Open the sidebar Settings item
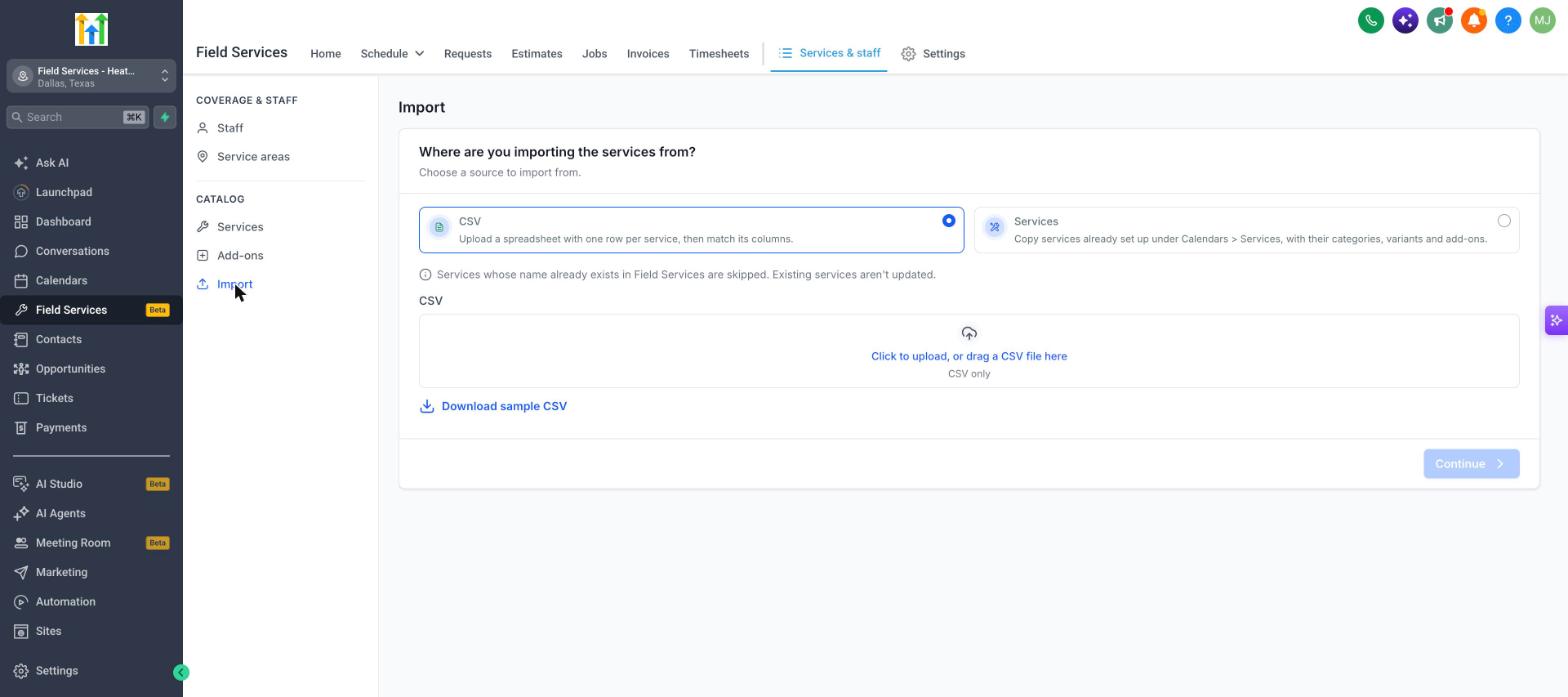 tap(91, 671)
